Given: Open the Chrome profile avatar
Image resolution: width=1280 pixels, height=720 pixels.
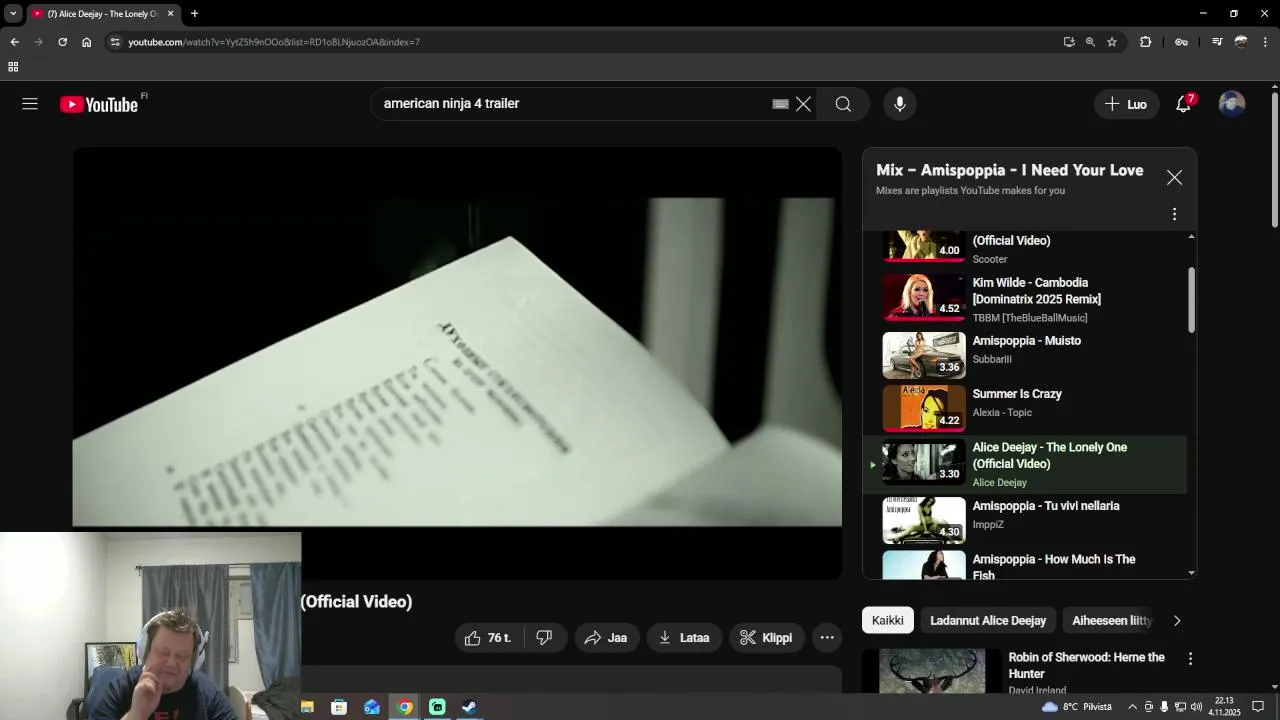Looking at the screenshot, I should pos(1241,42).
